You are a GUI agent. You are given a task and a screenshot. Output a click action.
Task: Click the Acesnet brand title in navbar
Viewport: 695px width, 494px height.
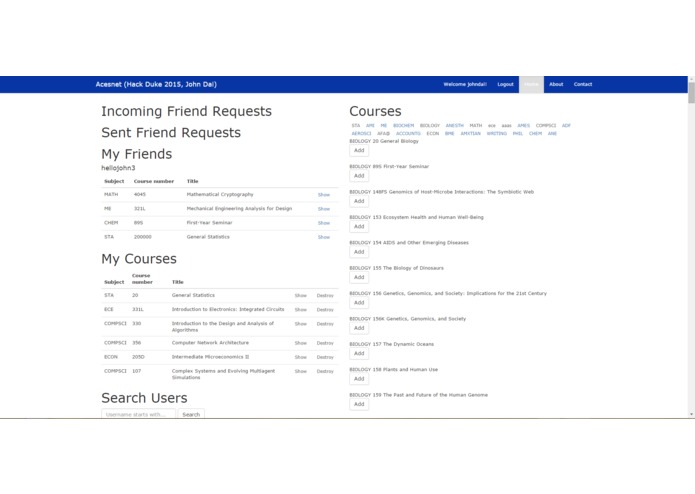(156, 84)
